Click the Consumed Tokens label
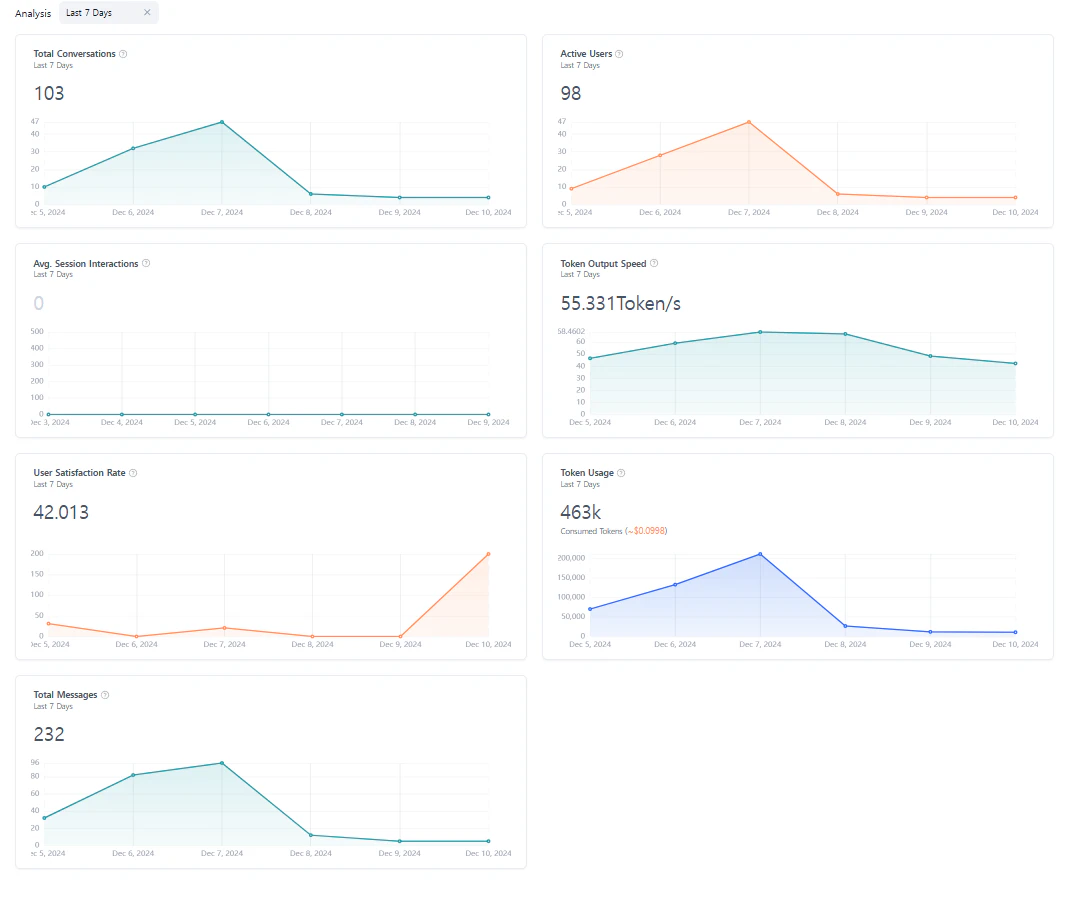The image size is (1083, 898). click(591, 531)
